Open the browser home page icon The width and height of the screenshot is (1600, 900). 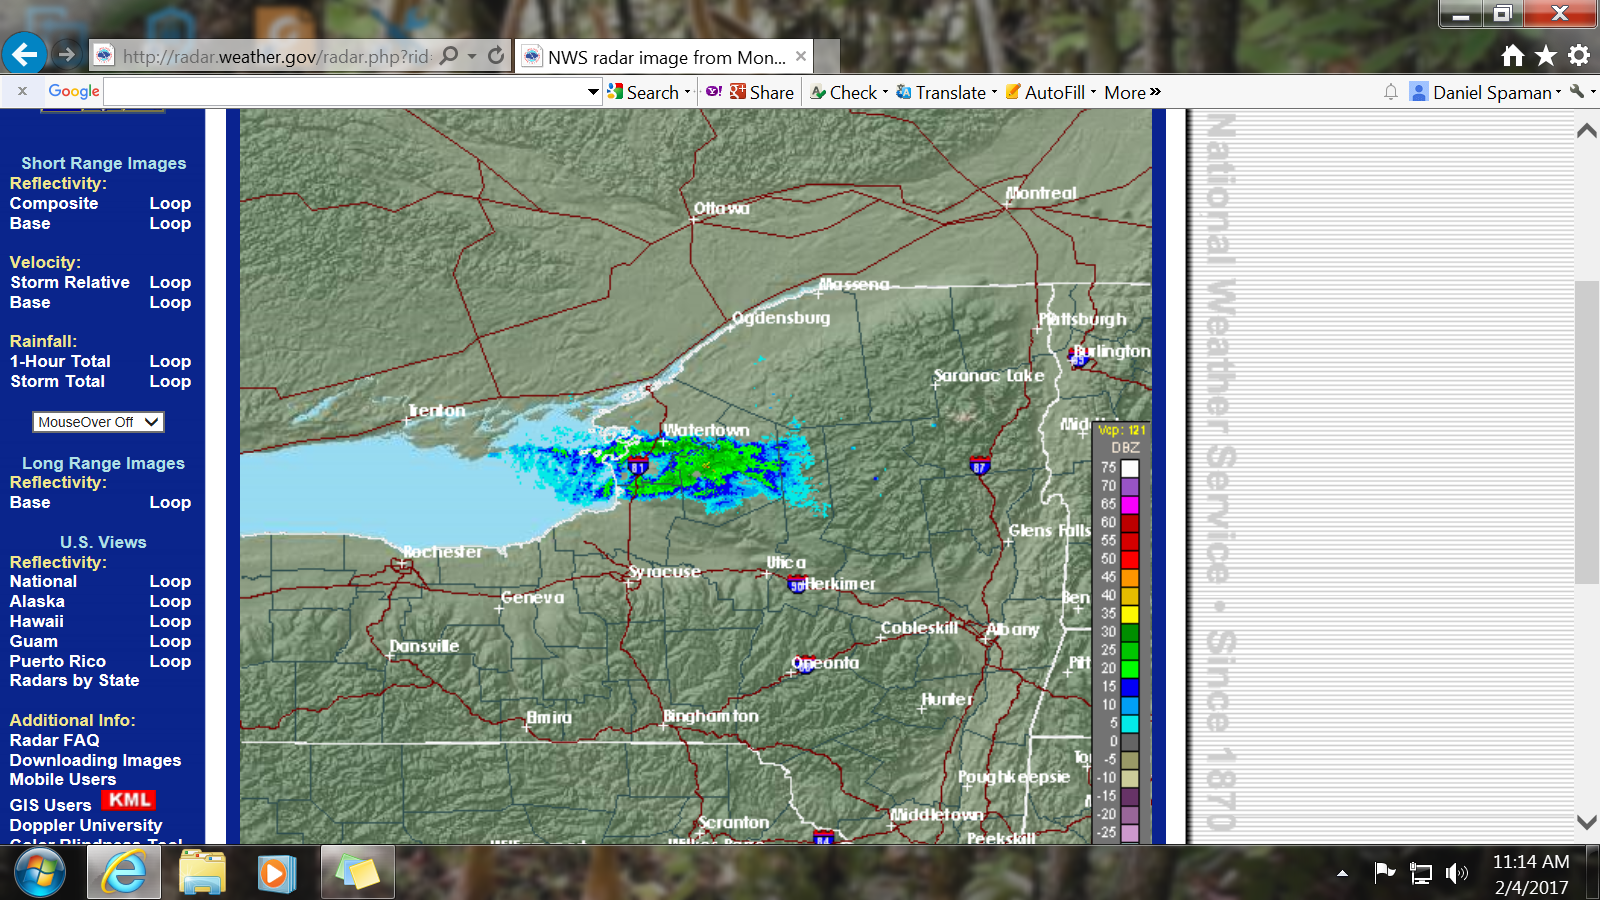[x=1513, y=56]
